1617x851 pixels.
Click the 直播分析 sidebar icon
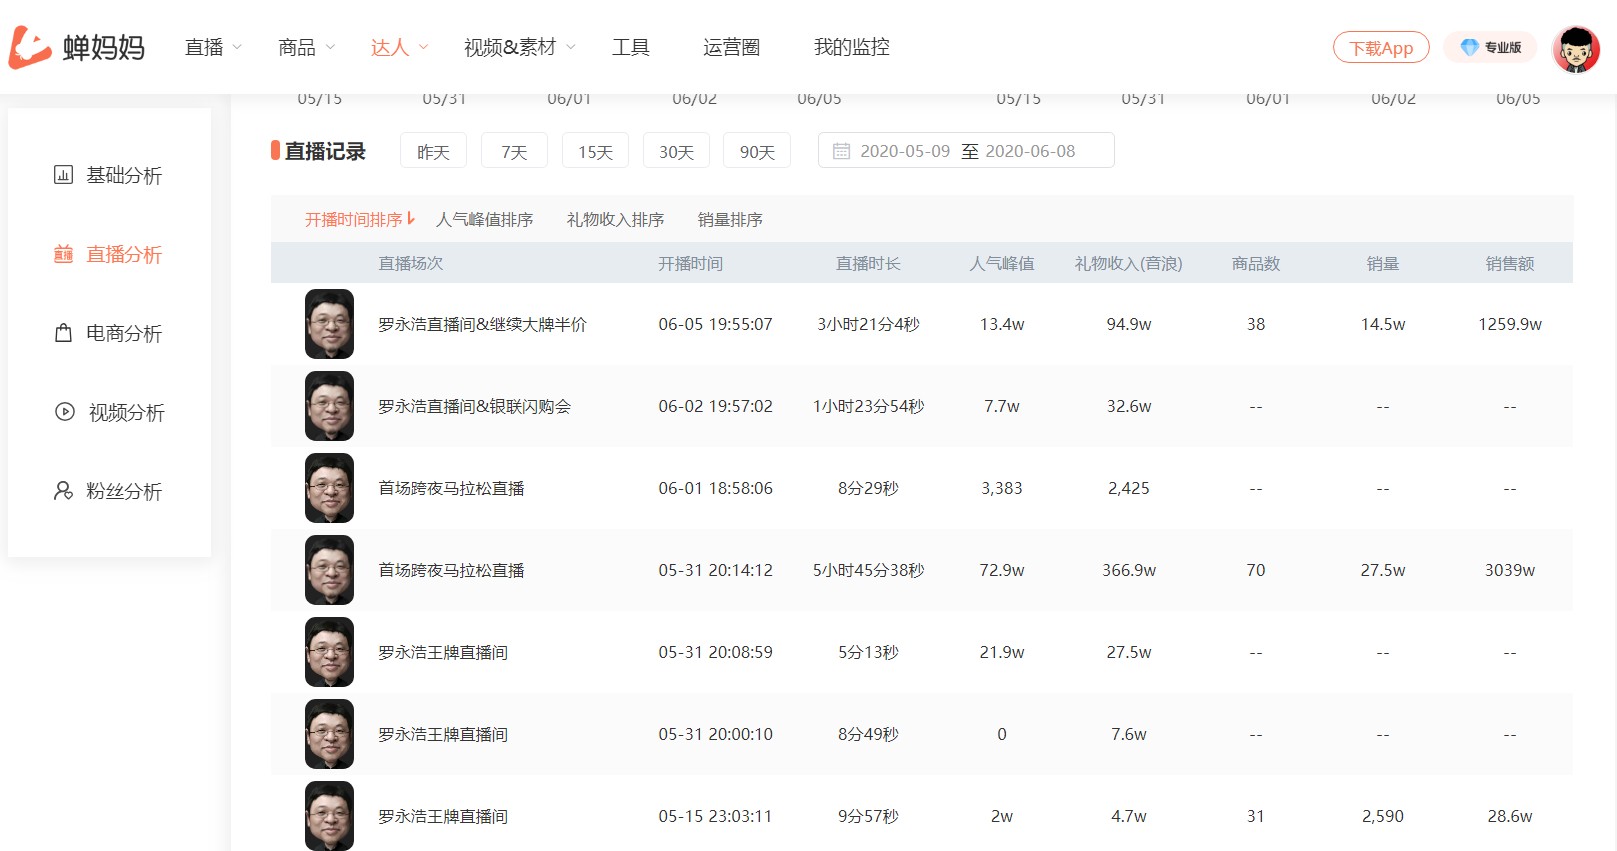63,254
